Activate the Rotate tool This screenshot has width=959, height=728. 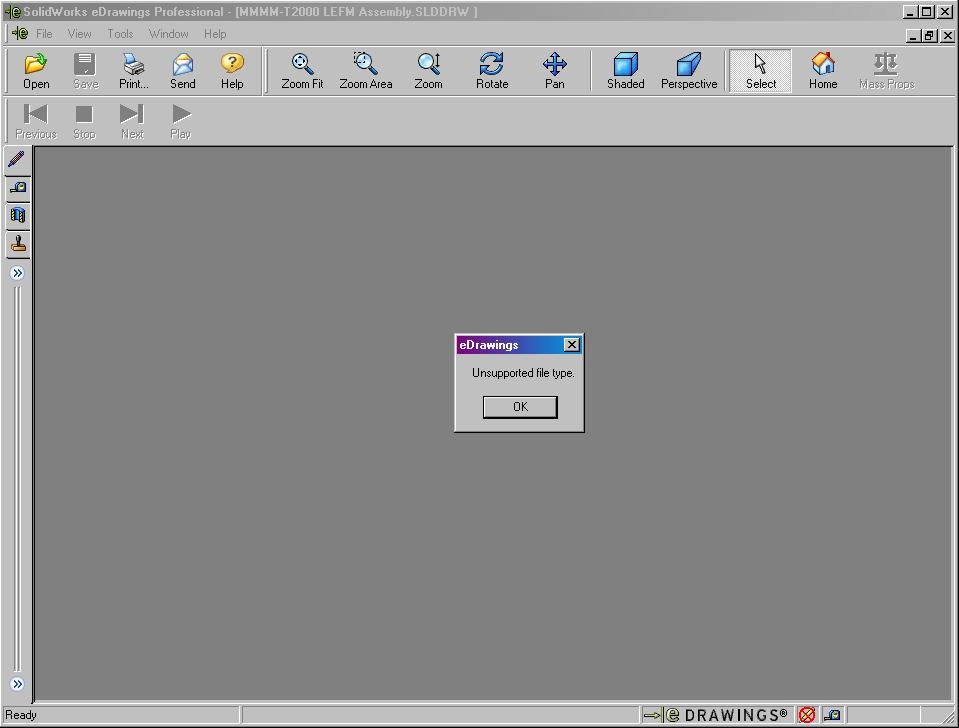click(x=492, y=71)
